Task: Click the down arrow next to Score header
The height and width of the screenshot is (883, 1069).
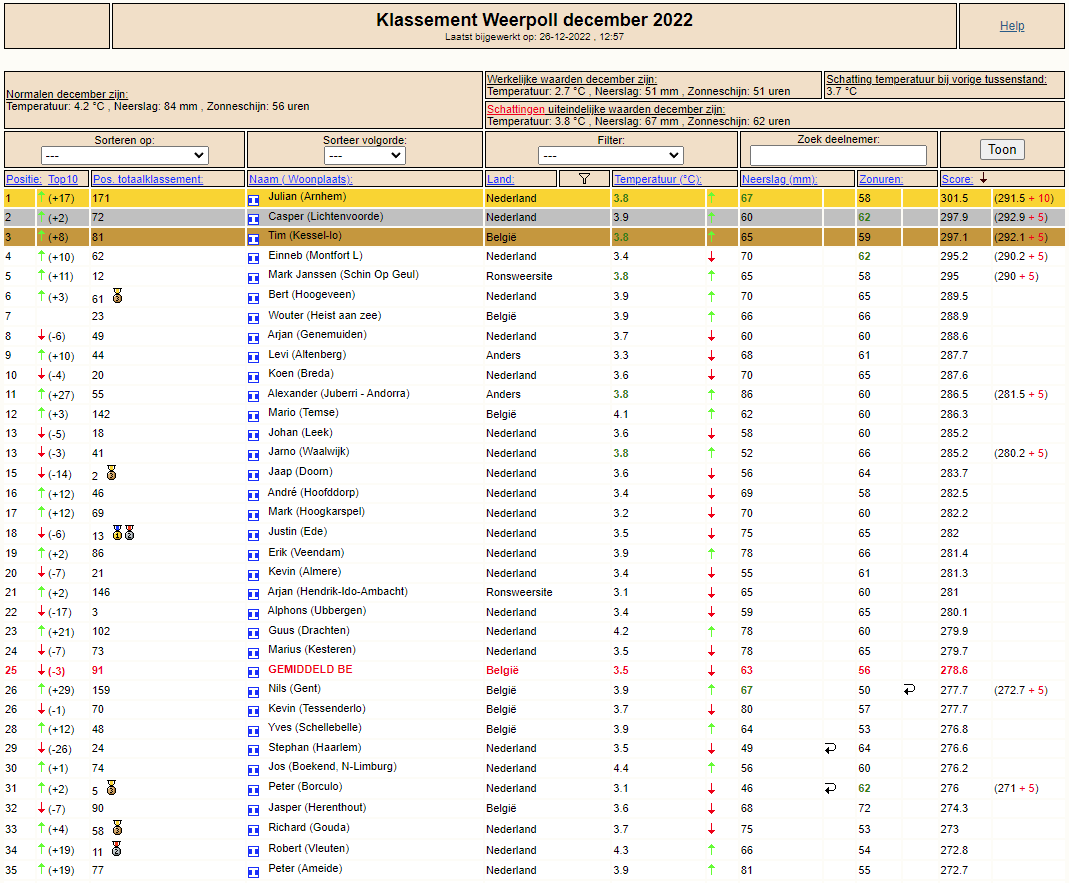Action: click(x=983, y=179)
